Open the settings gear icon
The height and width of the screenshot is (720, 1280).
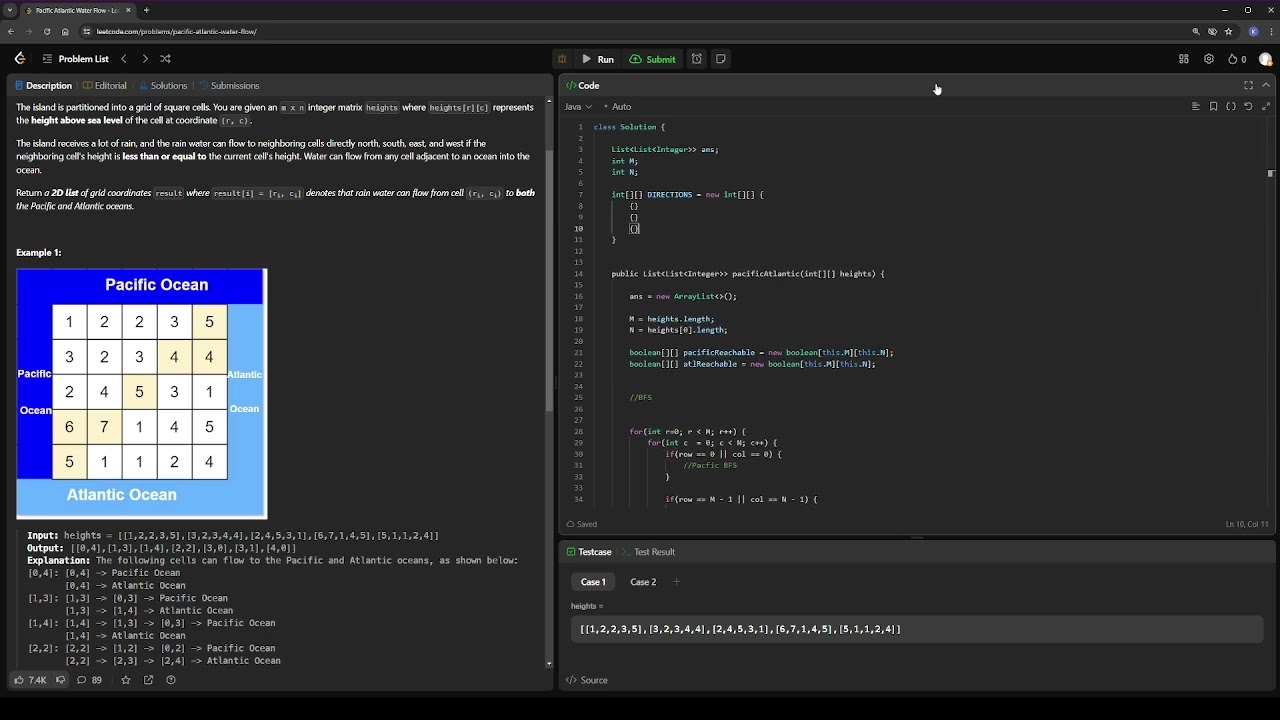click(1209, 59)
